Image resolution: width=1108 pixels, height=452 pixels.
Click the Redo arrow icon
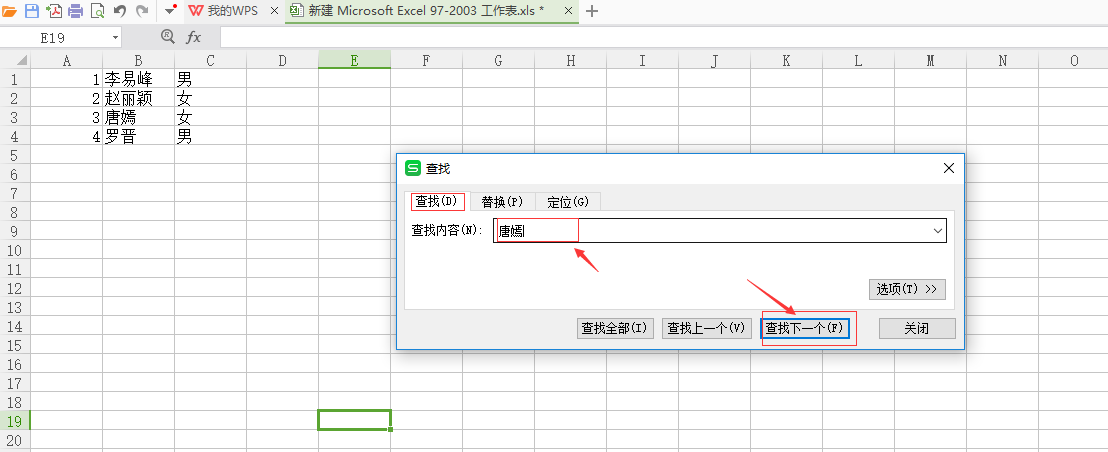click(x=142, y=11)
